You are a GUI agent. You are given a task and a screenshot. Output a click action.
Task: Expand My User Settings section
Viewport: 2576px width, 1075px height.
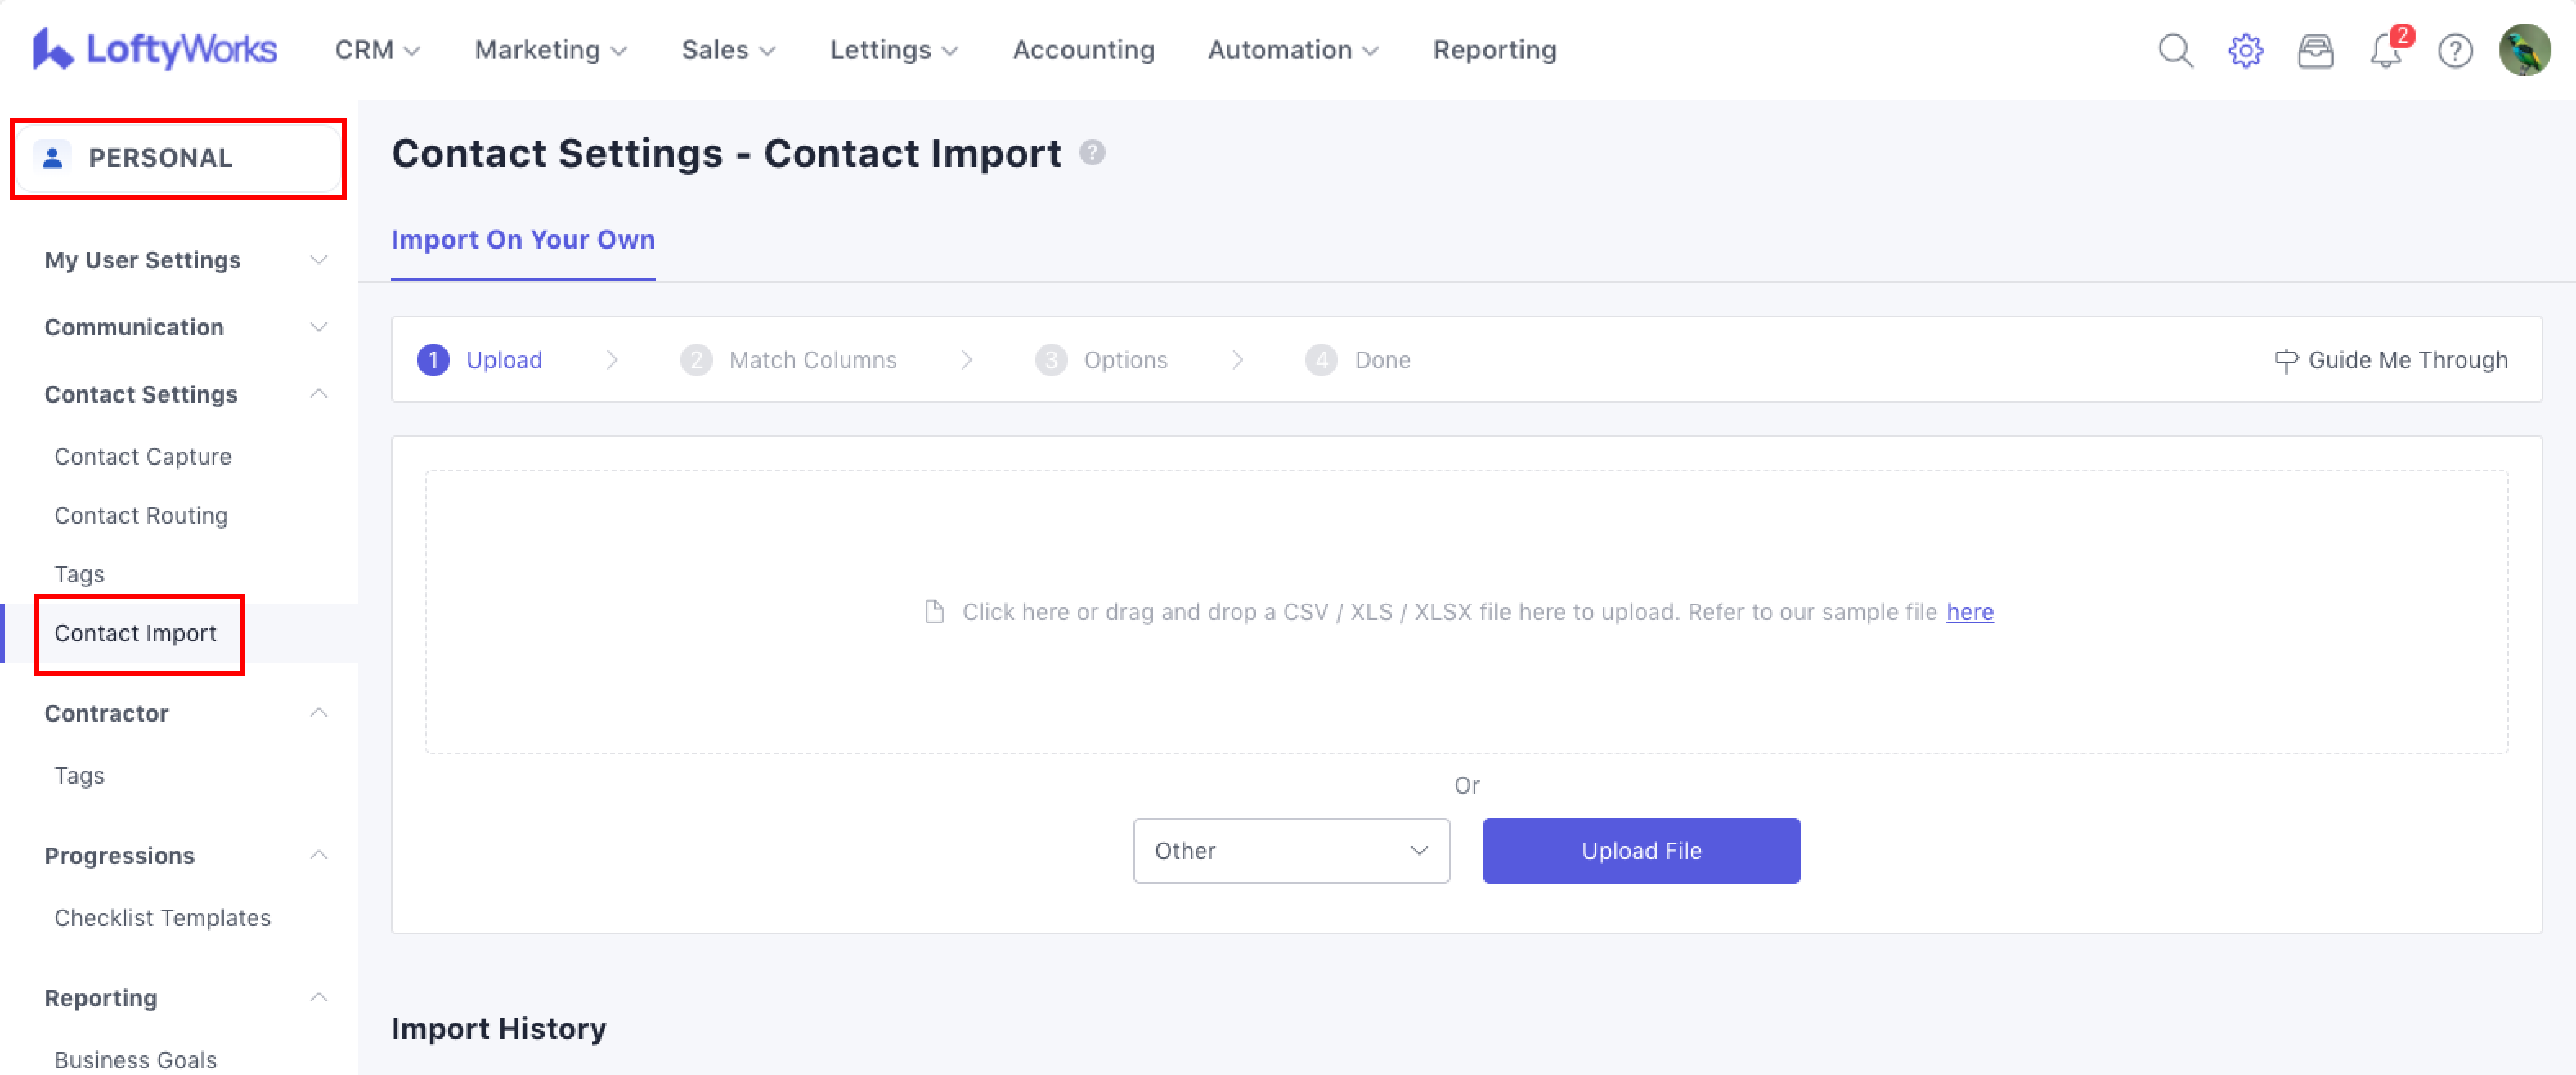(185, 260)
